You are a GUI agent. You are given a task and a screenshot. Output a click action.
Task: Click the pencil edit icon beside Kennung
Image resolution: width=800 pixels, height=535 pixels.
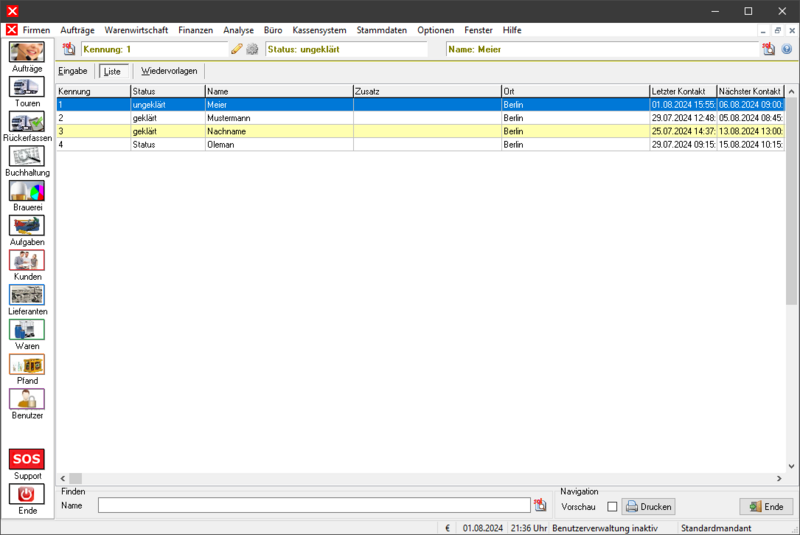point(237,49)
